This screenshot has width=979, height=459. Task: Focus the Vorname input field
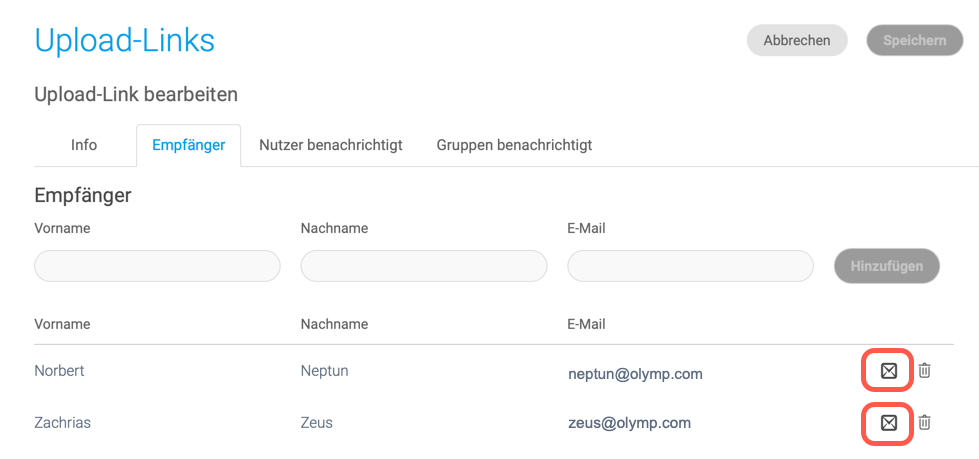[x=157, y=267]
